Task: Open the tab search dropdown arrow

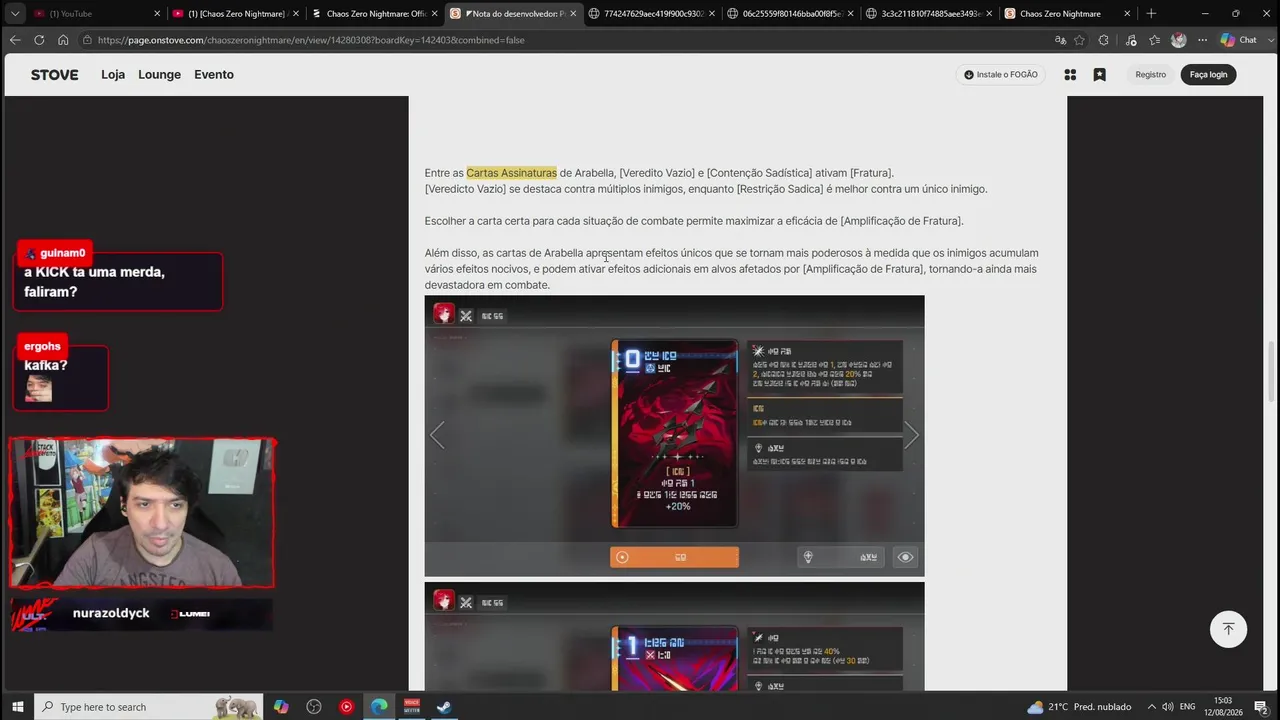Action: tap(15, 14)
